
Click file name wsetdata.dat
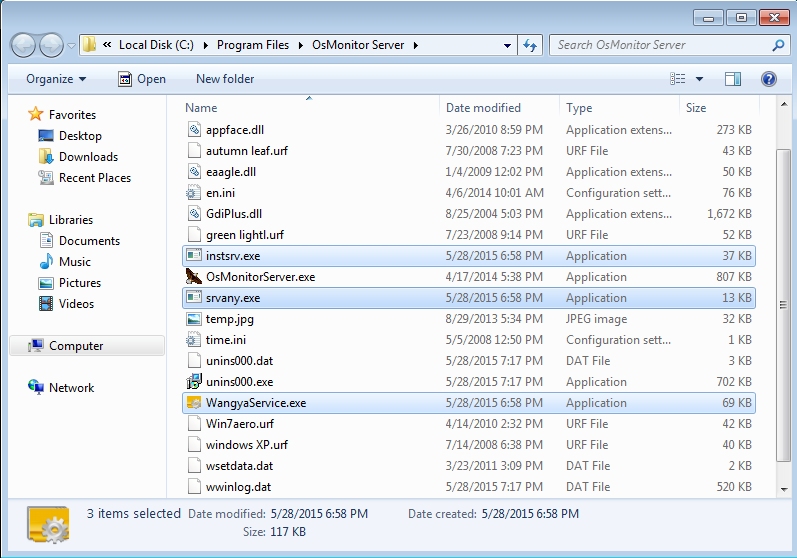point(239,466)
